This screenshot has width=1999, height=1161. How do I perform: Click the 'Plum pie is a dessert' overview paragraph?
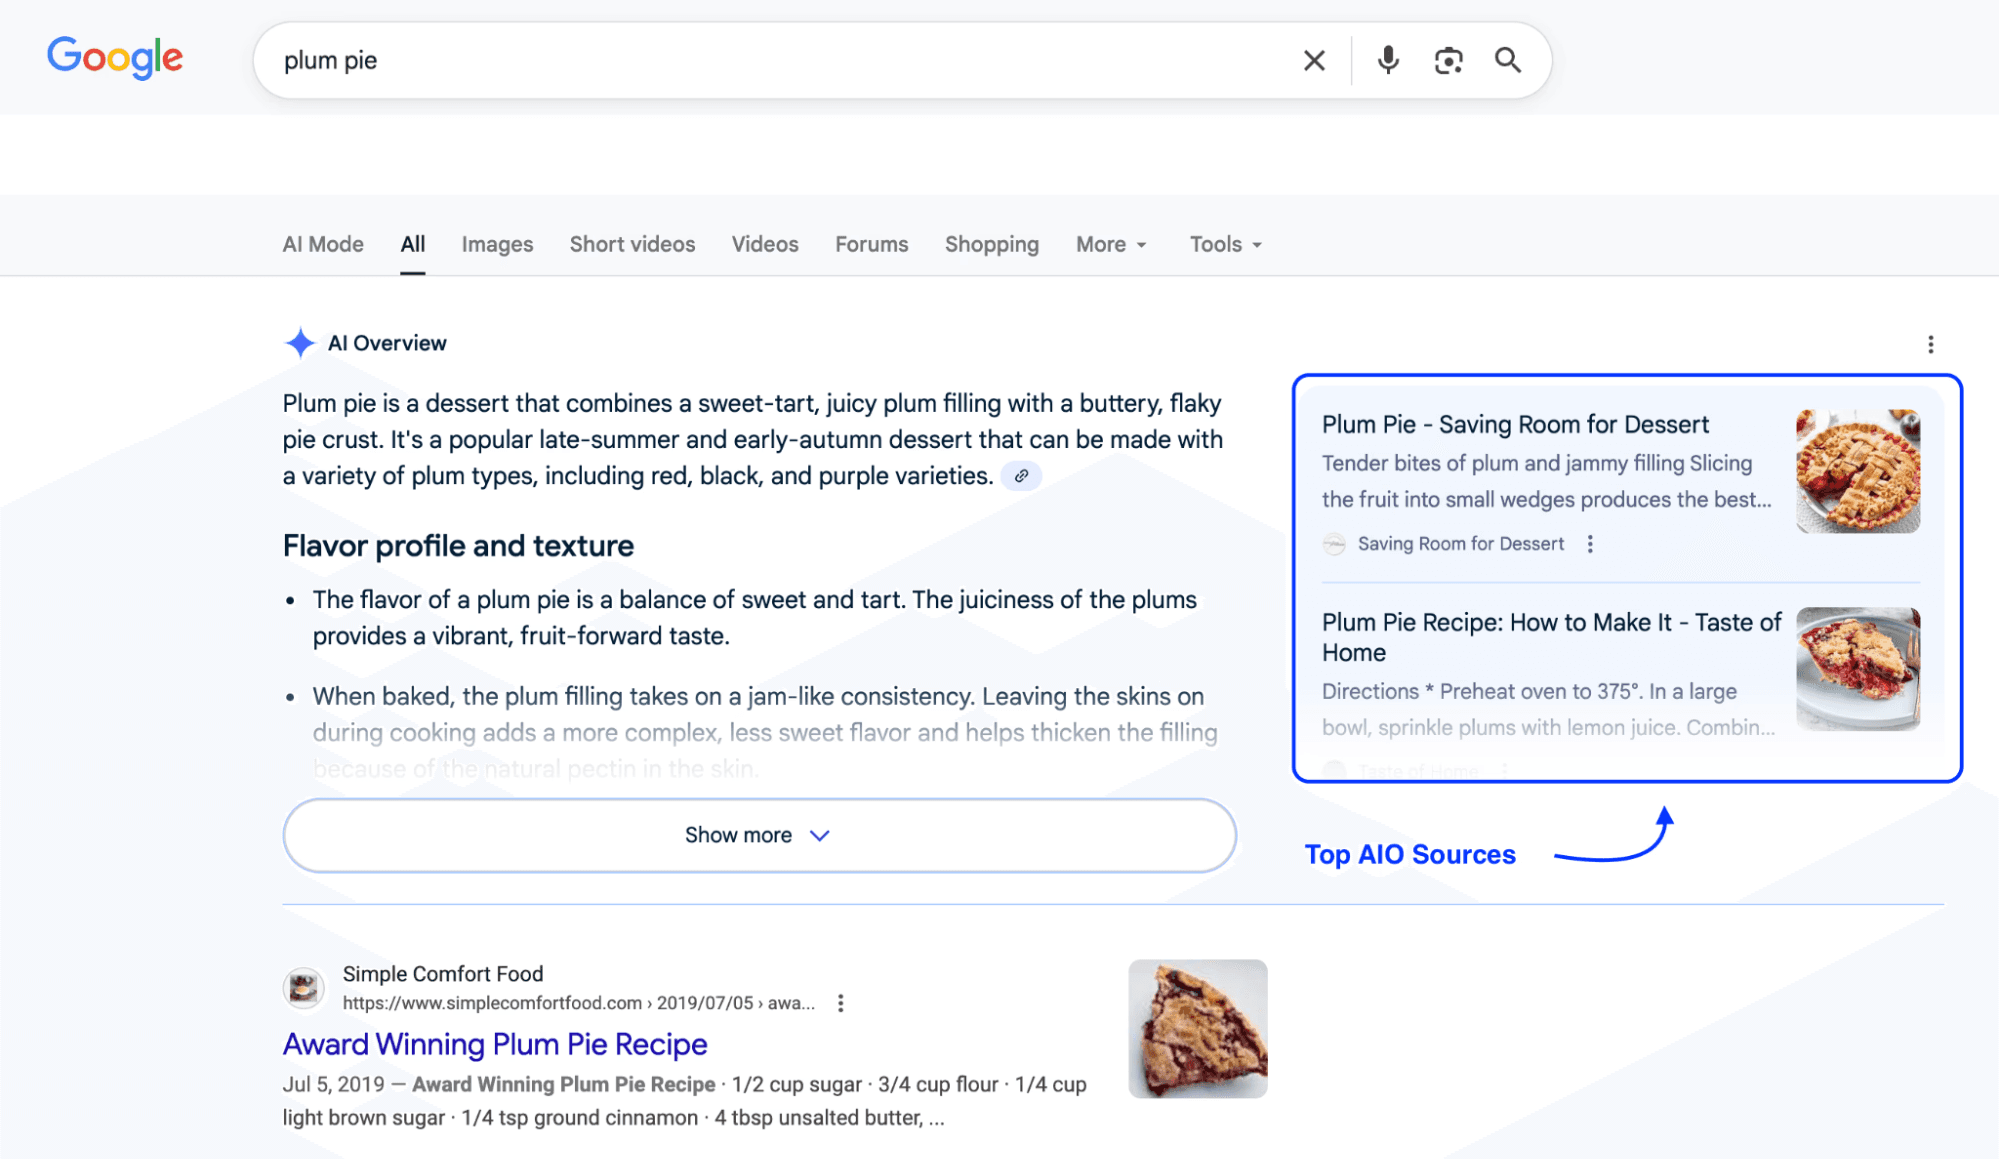pos(753,440)
